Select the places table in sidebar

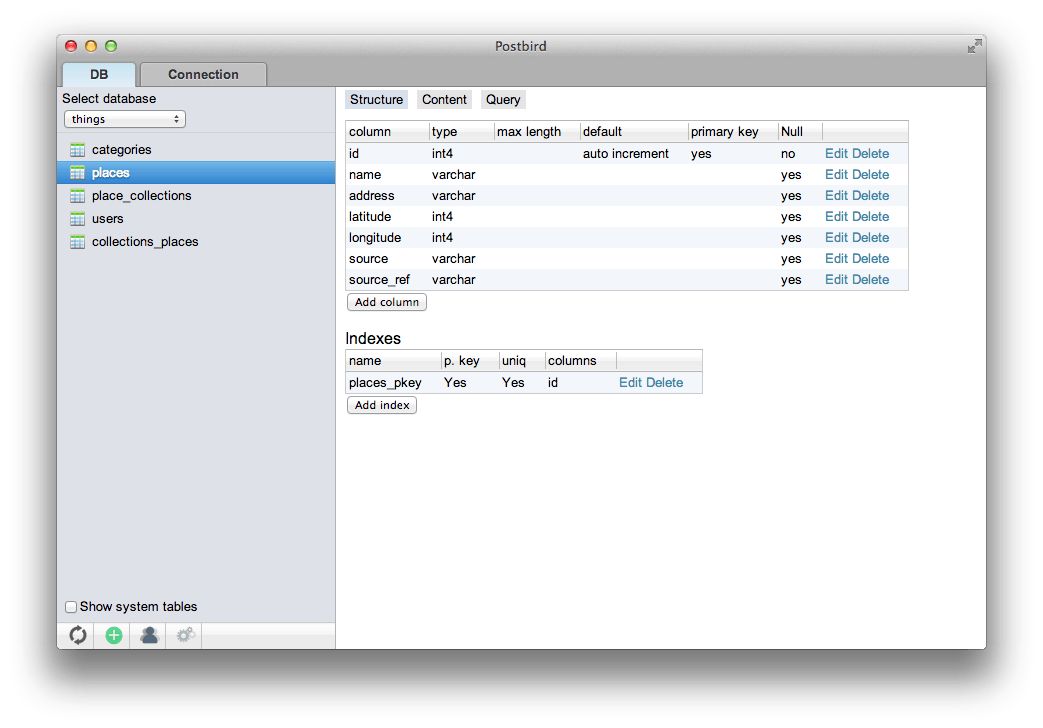coord(110,172)
